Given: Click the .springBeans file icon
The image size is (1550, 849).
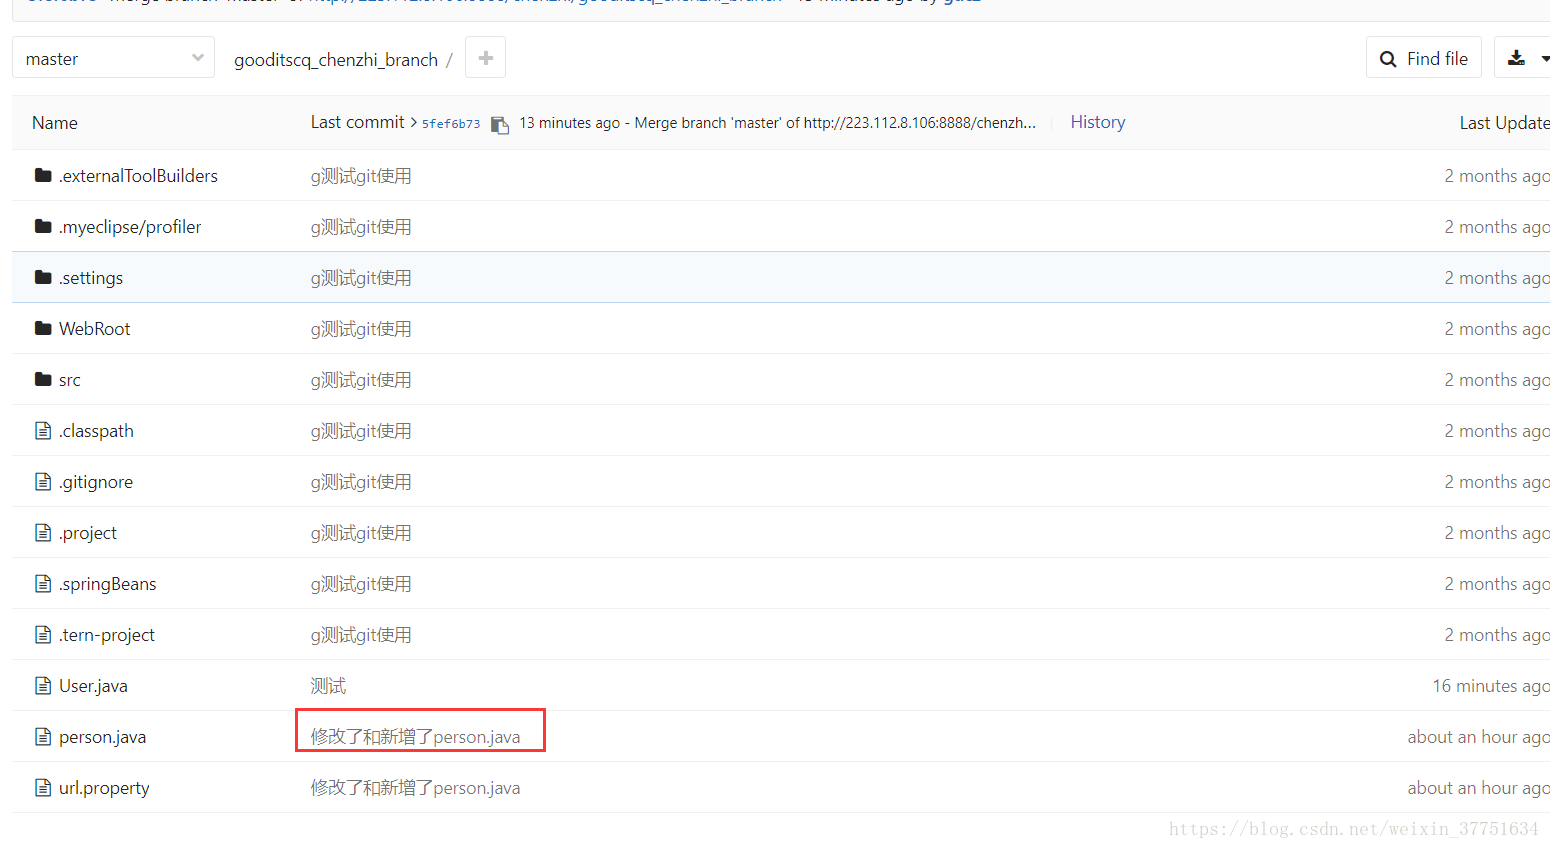Looking at the screenshot, I should click(43, 583).
